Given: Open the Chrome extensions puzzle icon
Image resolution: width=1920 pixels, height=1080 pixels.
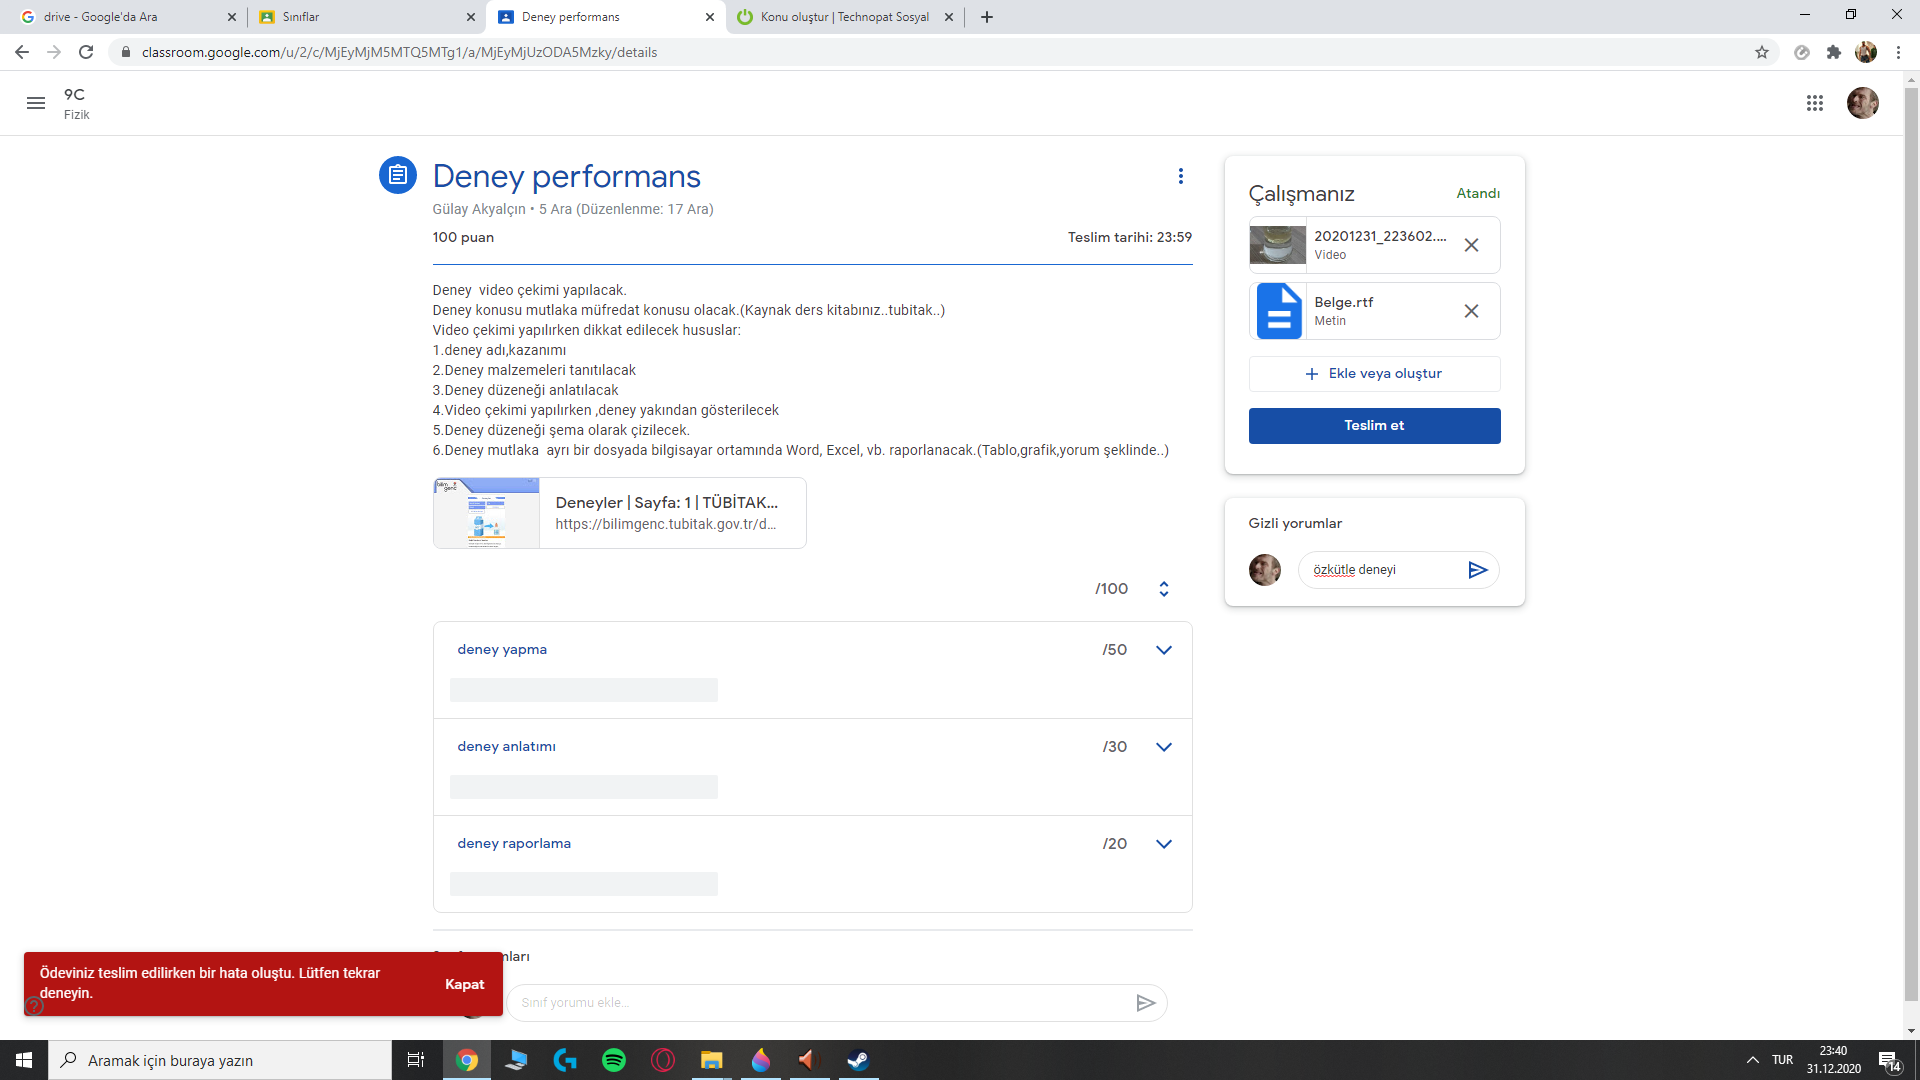Looking at the screenshot, I should 1833,52.
